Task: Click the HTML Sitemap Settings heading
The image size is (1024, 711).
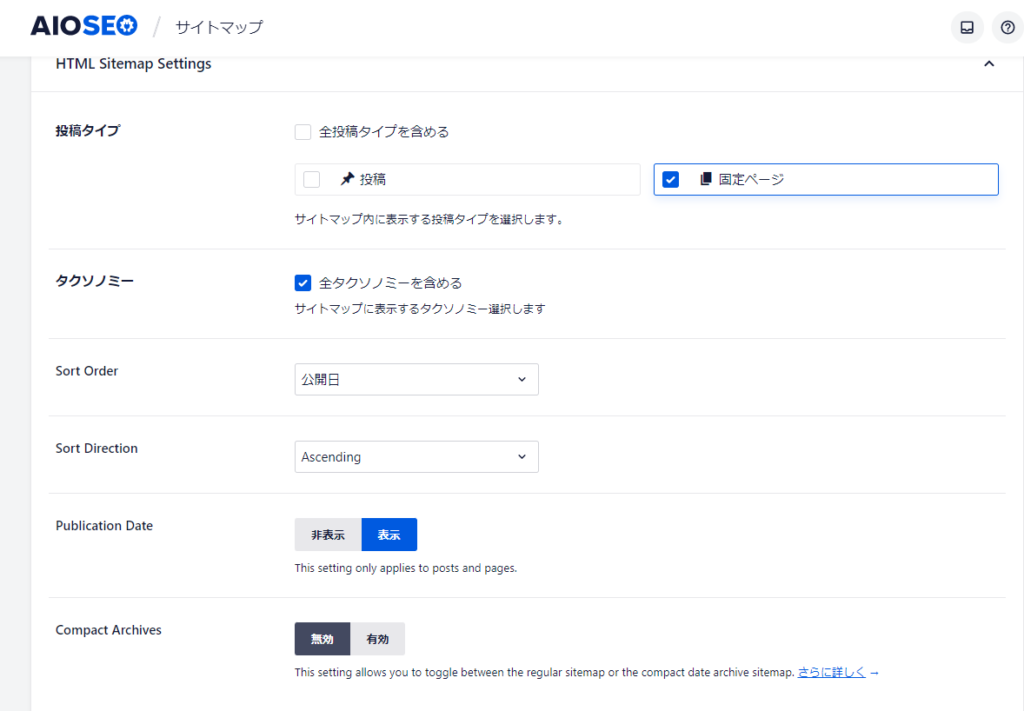Action: (x=133, y=64)
